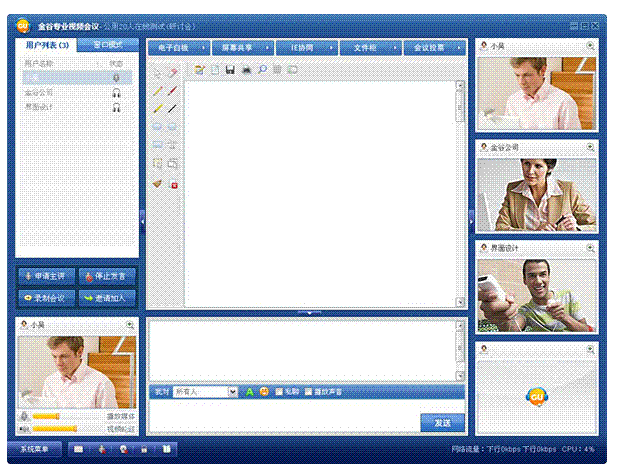Click the magnifier zoom icon in whiteboard toolbar
The height and width of the screenshot is (473, 624).
[x=262, y=70]
